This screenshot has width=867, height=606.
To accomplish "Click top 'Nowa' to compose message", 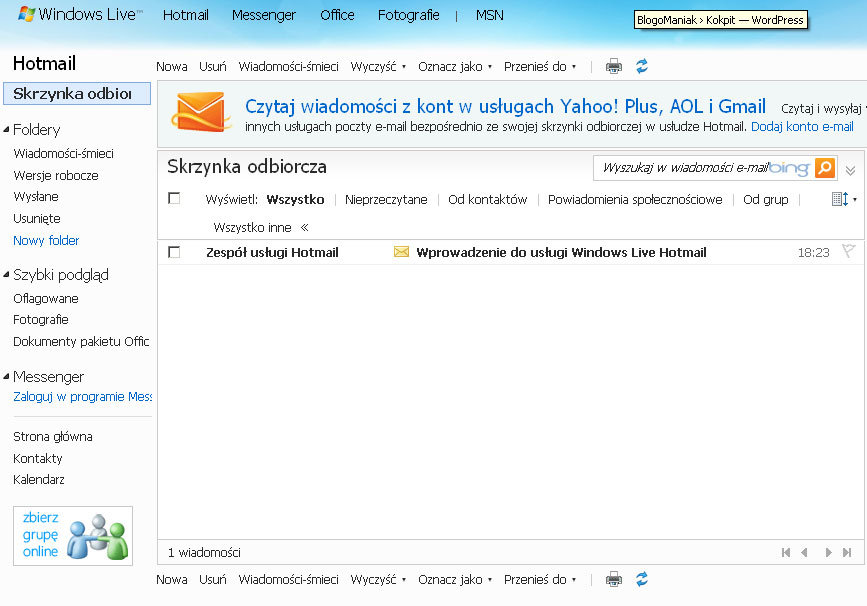I will point(171,67).
